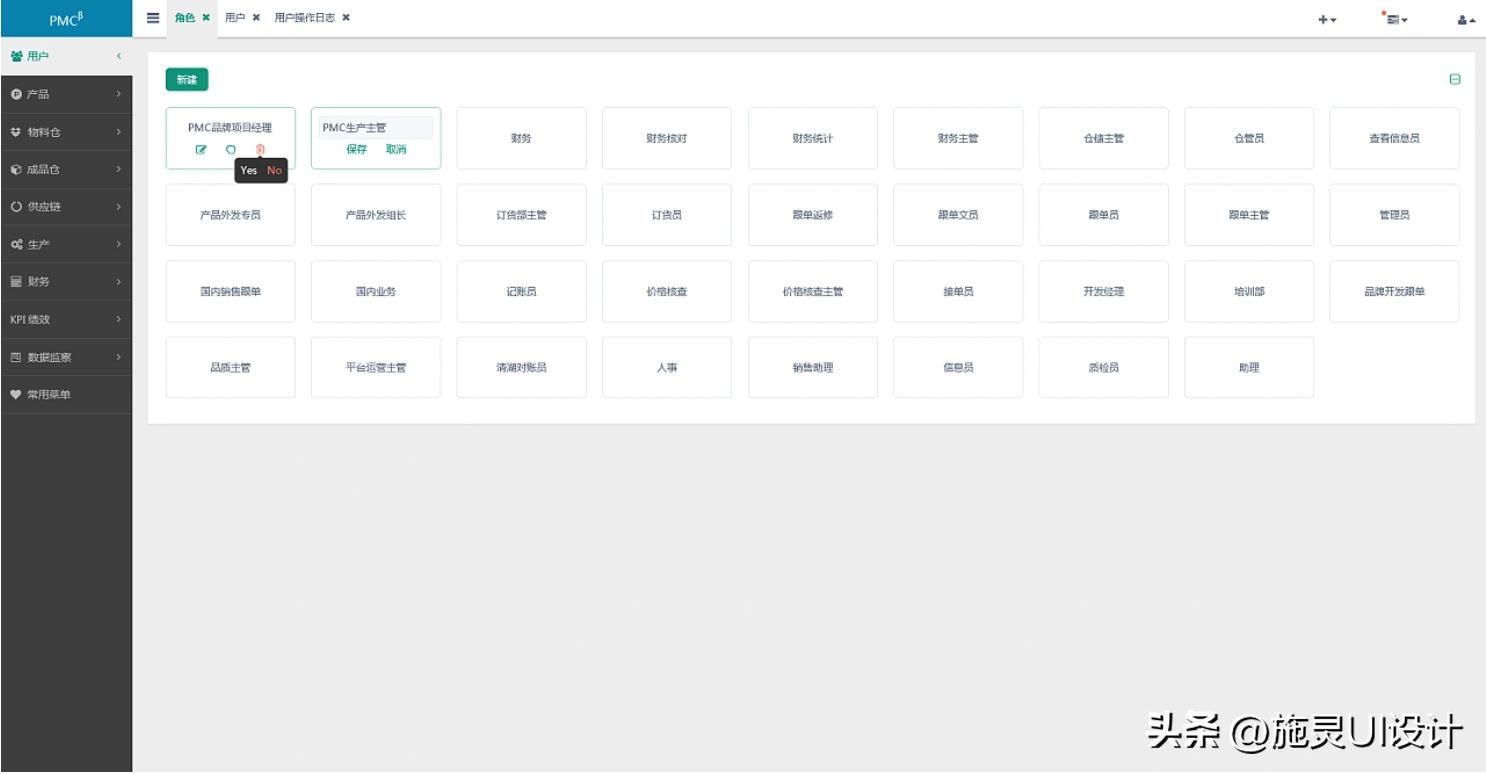The image size is (1486, 774).
Task: Select the 国内业务 role card
Action: 376,291
